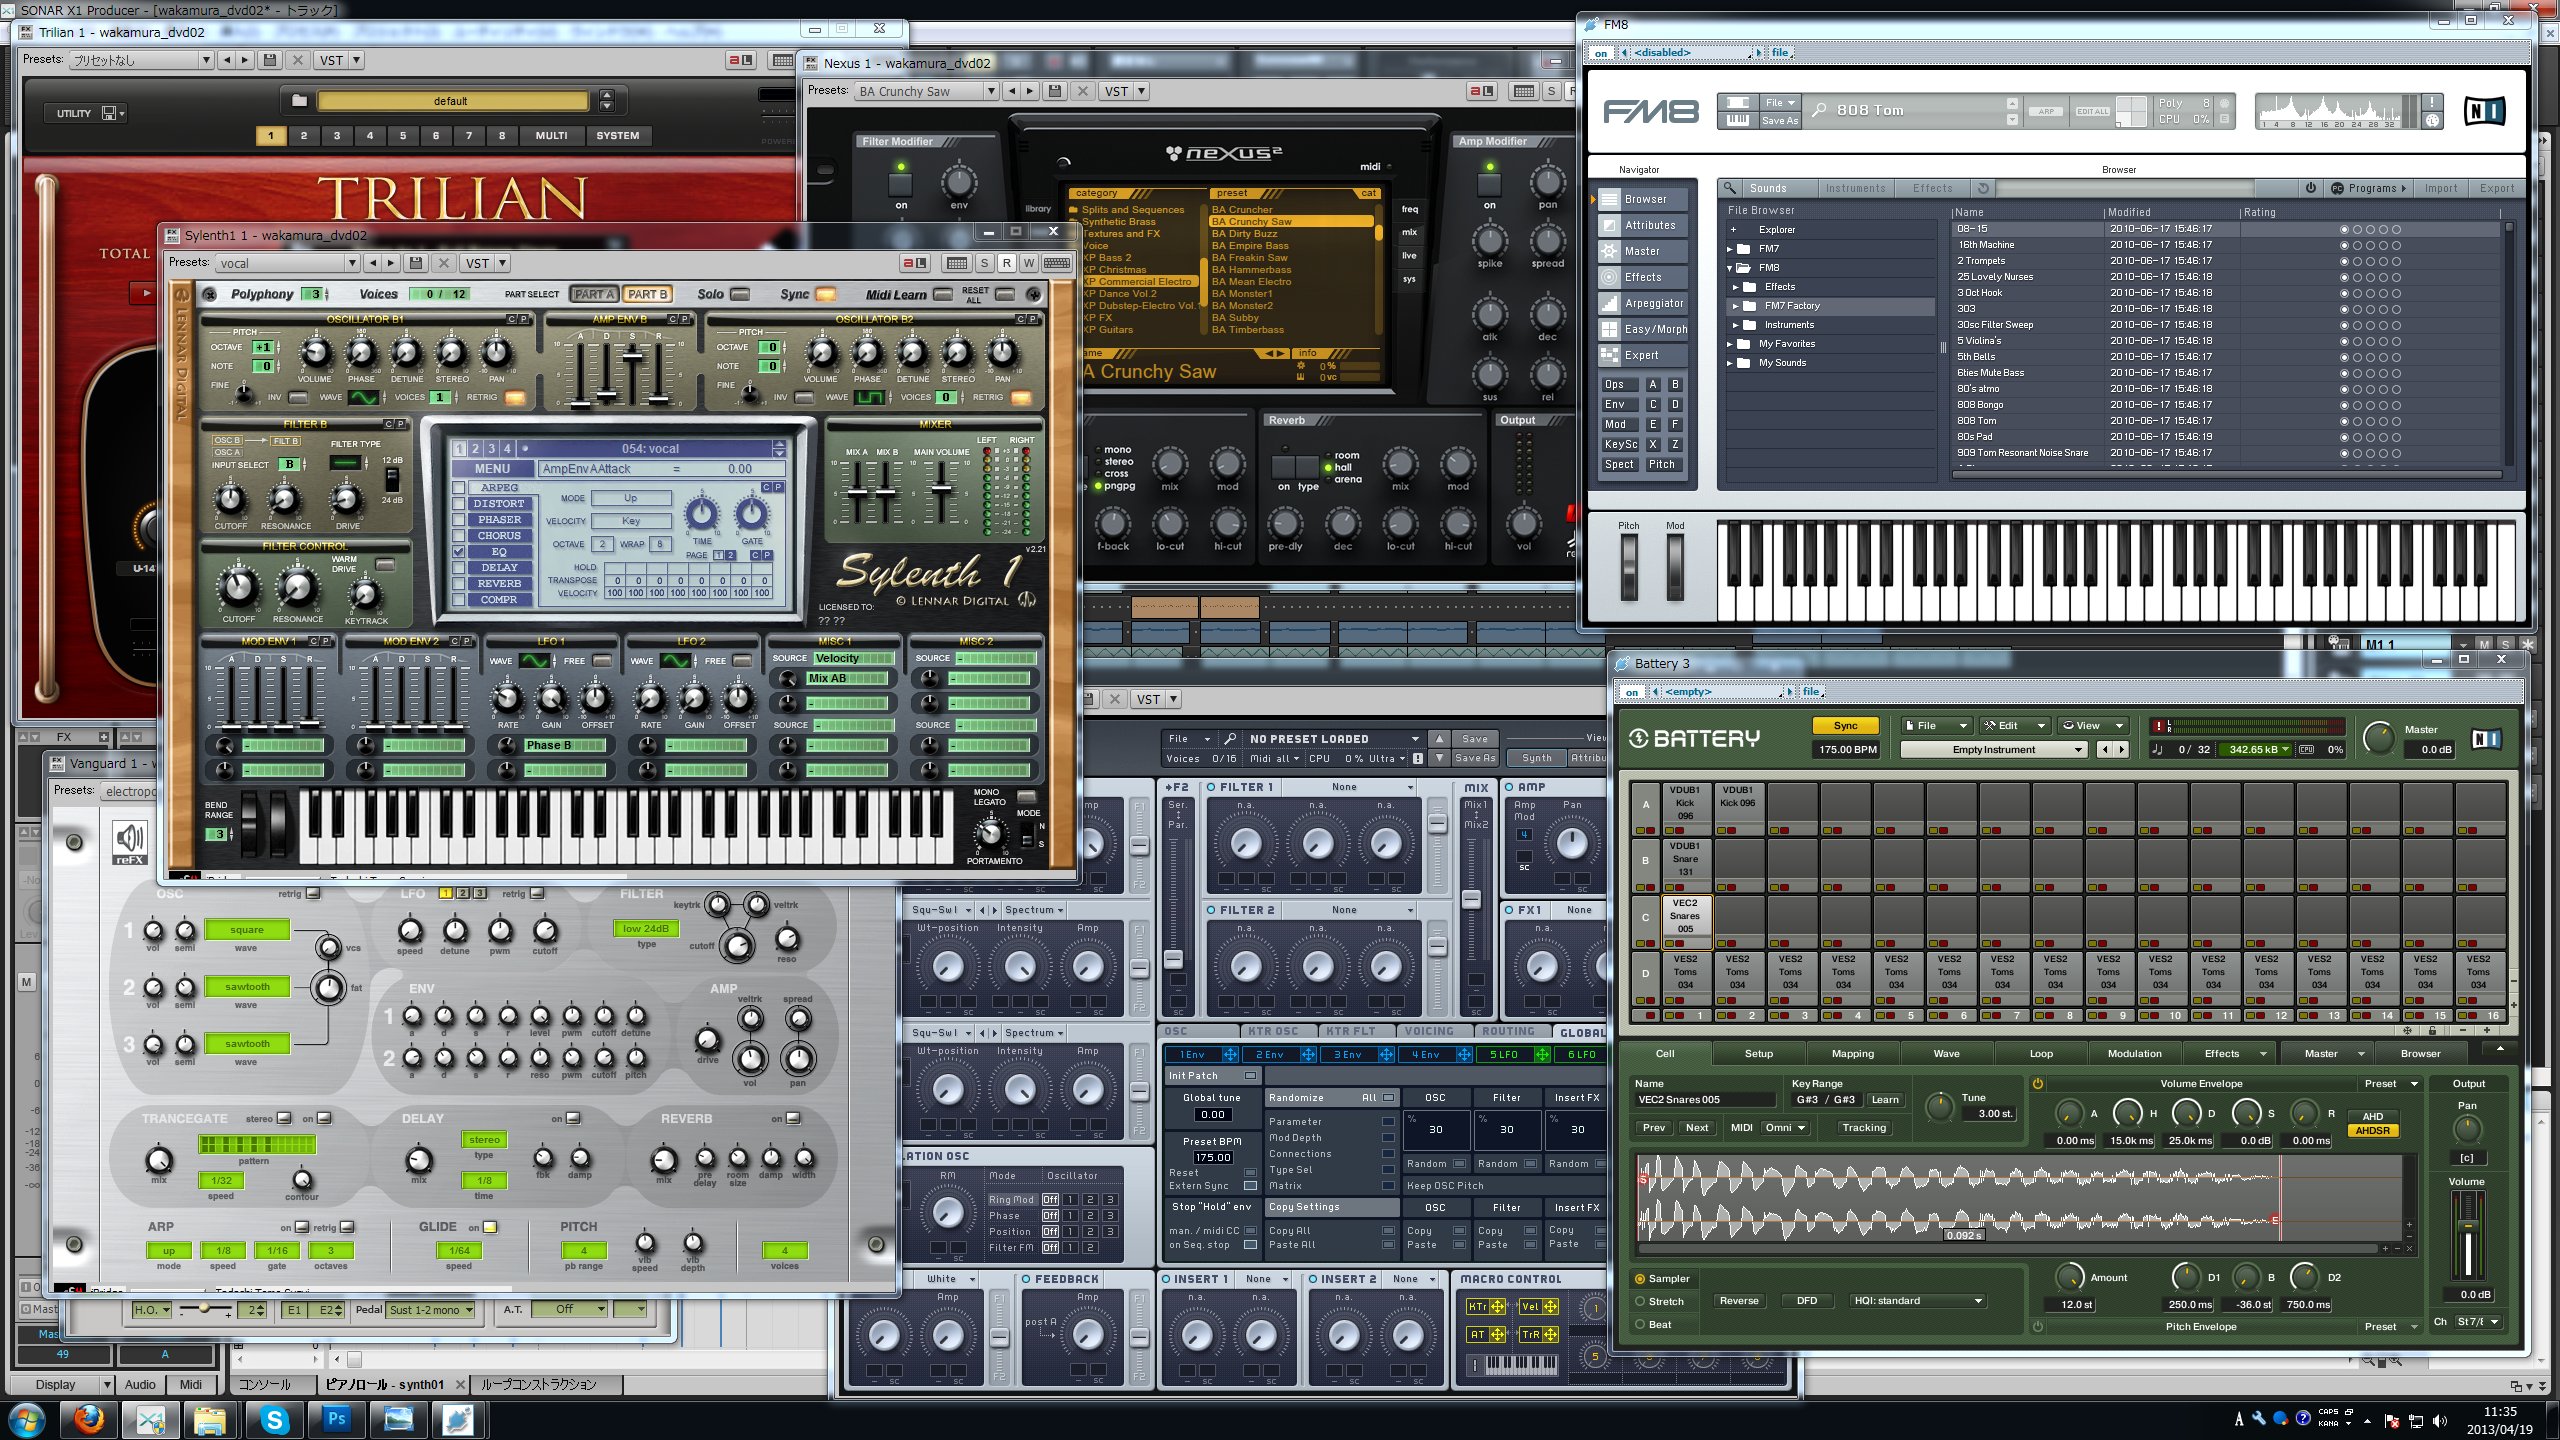
Task: Toggle Midi Learn switch in Sylenth1
Action: tap(943, 294)
